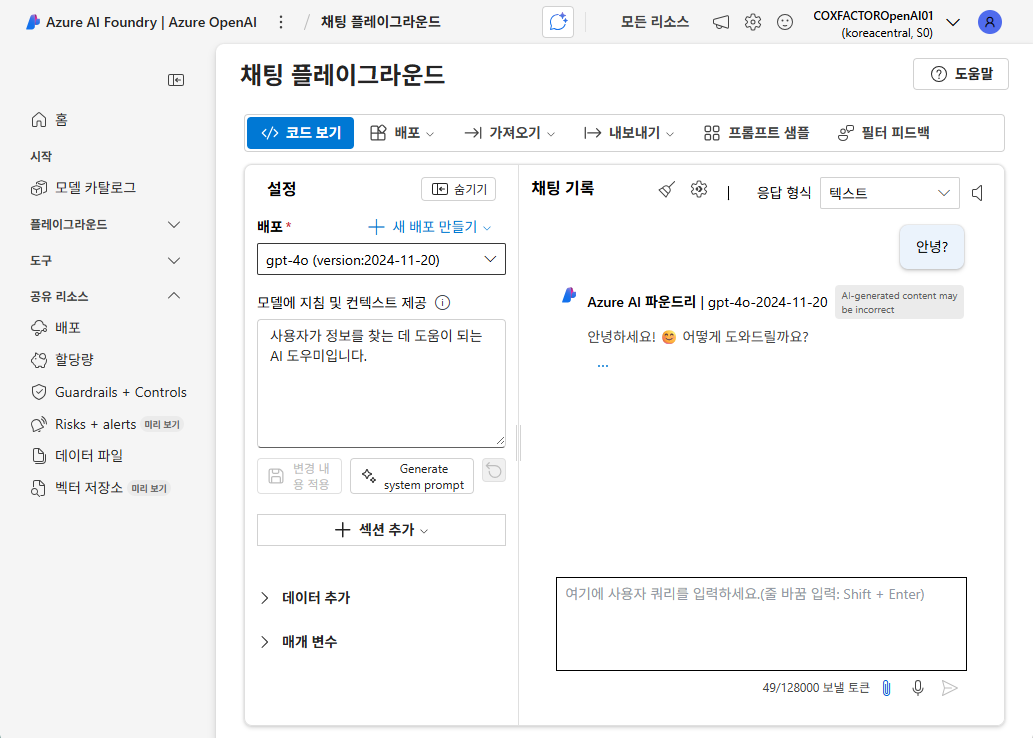Screen dimensions: 1033x738
Task: Click the settings panel resize handle
Action: point(518,443)
